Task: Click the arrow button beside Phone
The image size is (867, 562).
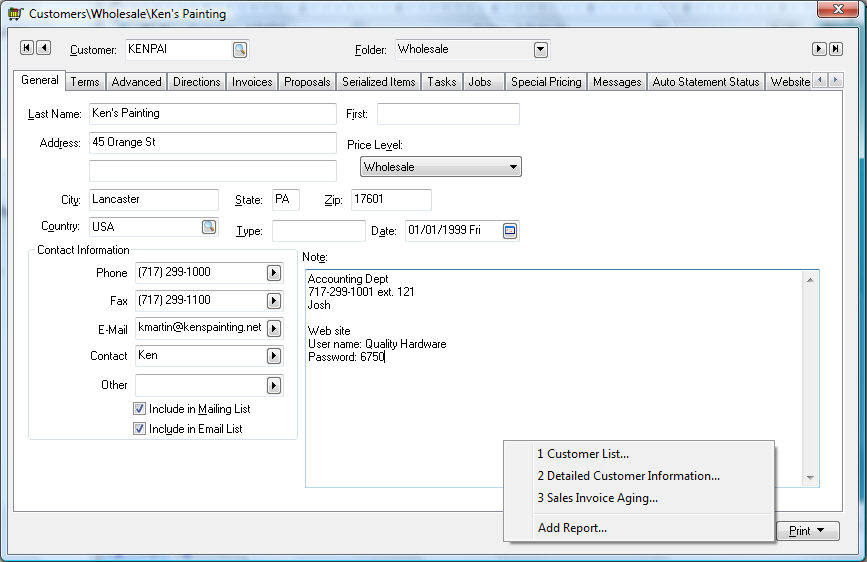Action: click(x=274, y=273)
